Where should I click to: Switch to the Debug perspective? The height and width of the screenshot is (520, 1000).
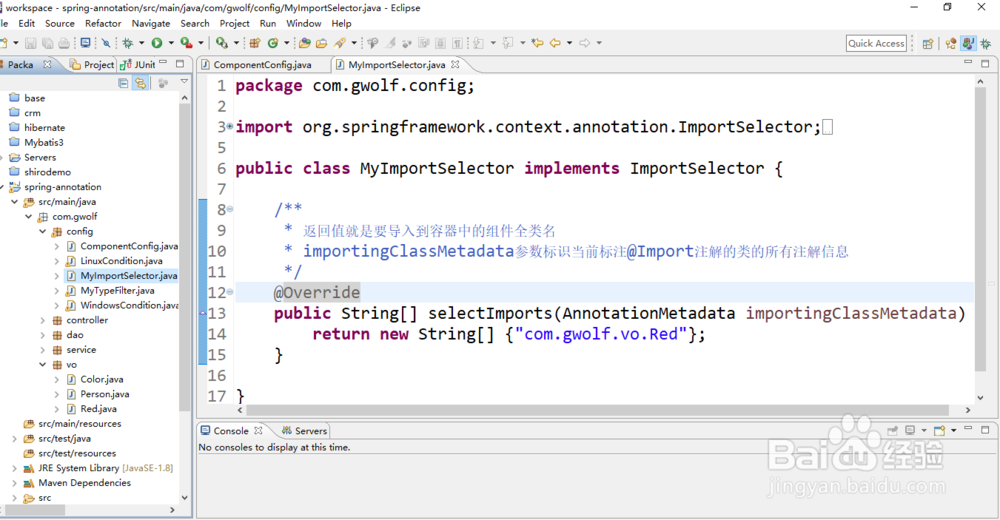tap(986, 43)
